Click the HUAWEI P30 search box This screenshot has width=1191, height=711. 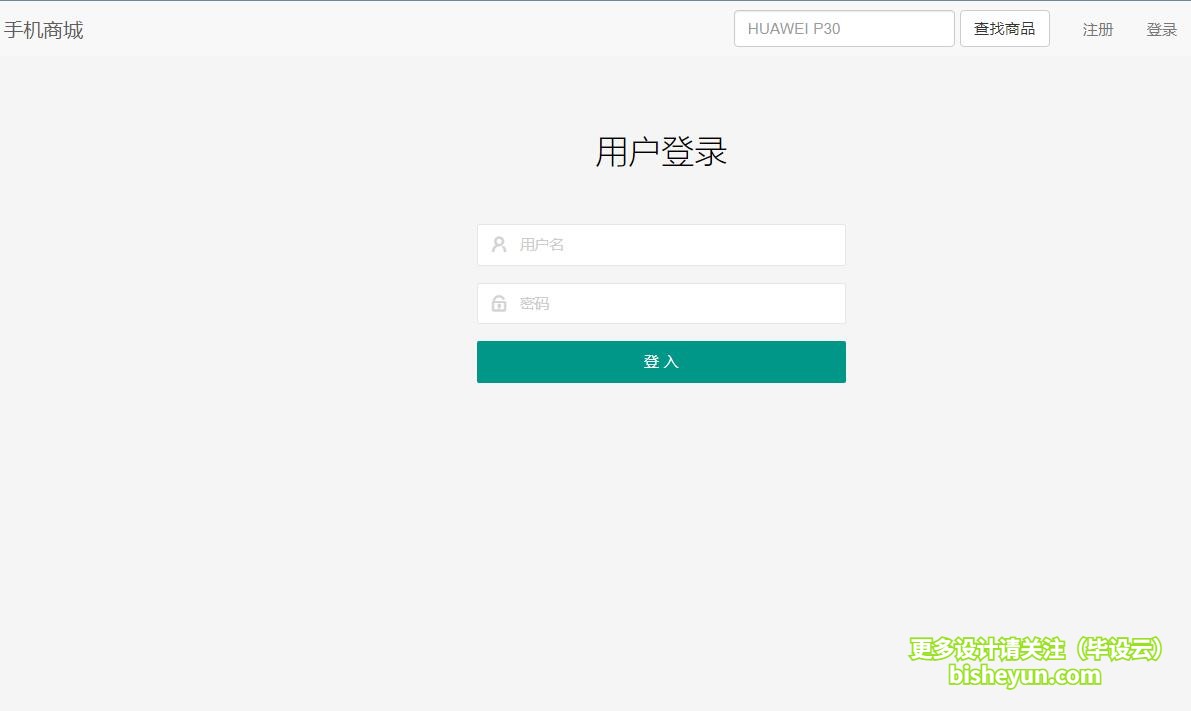pos(844,29)
